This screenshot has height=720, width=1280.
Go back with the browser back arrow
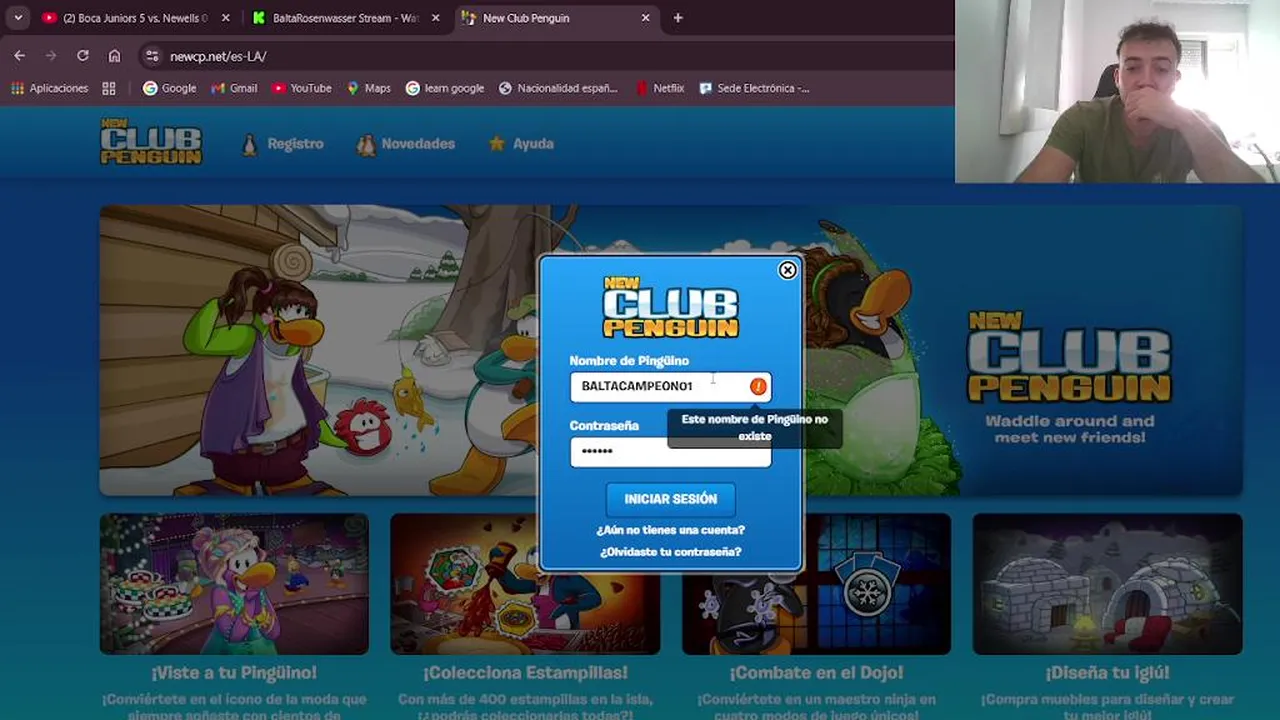click(x=19, y=56)
